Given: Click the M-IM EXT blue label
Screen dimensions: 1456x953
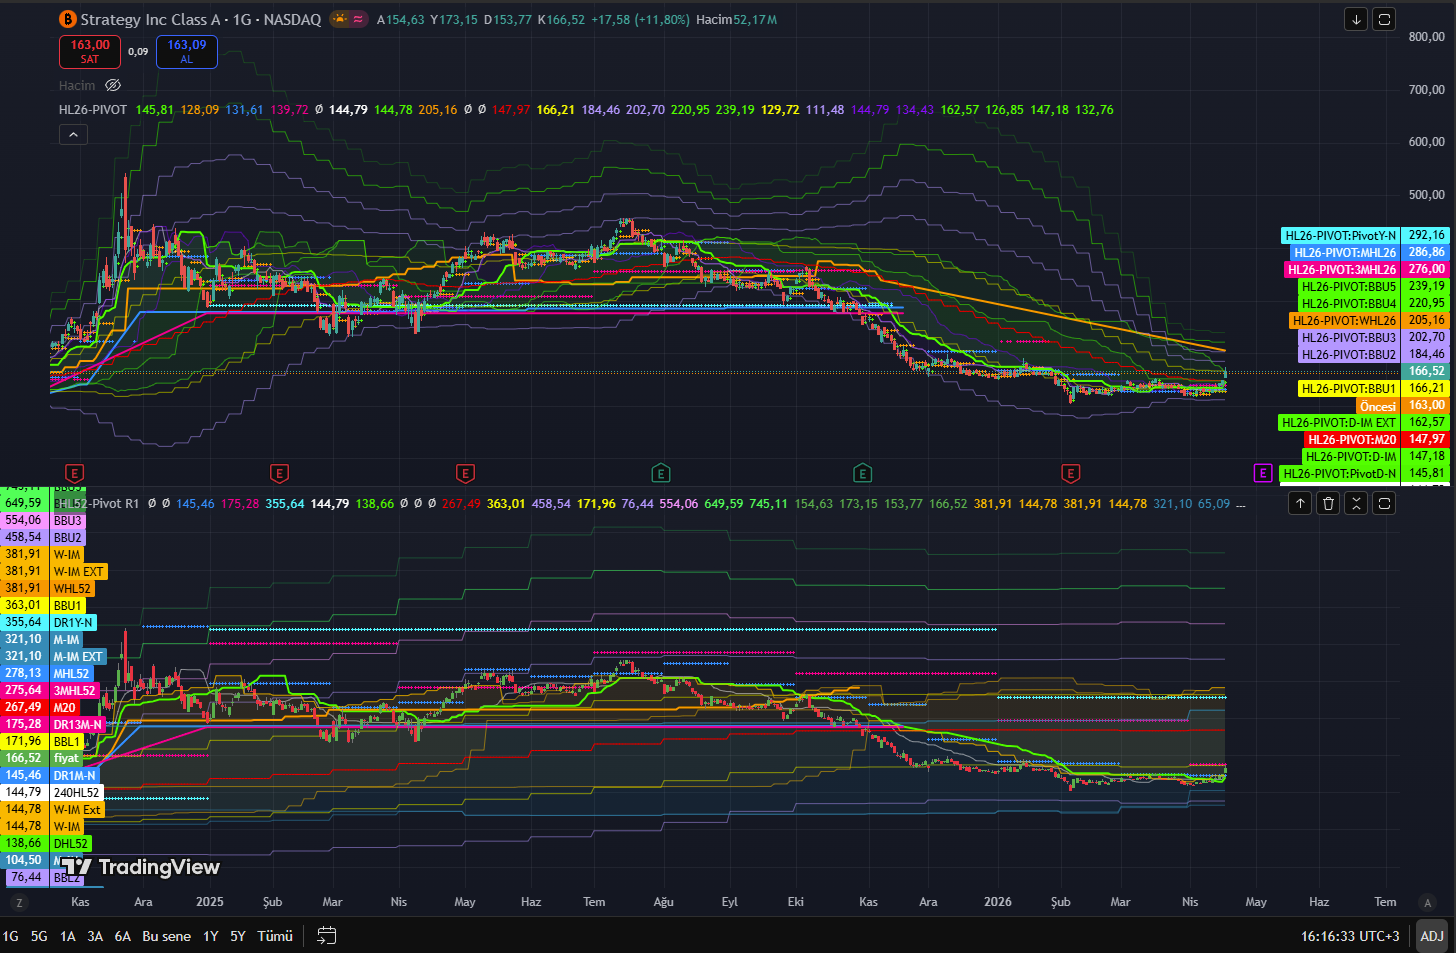Looking at the screenshot, I should point(78,657).
